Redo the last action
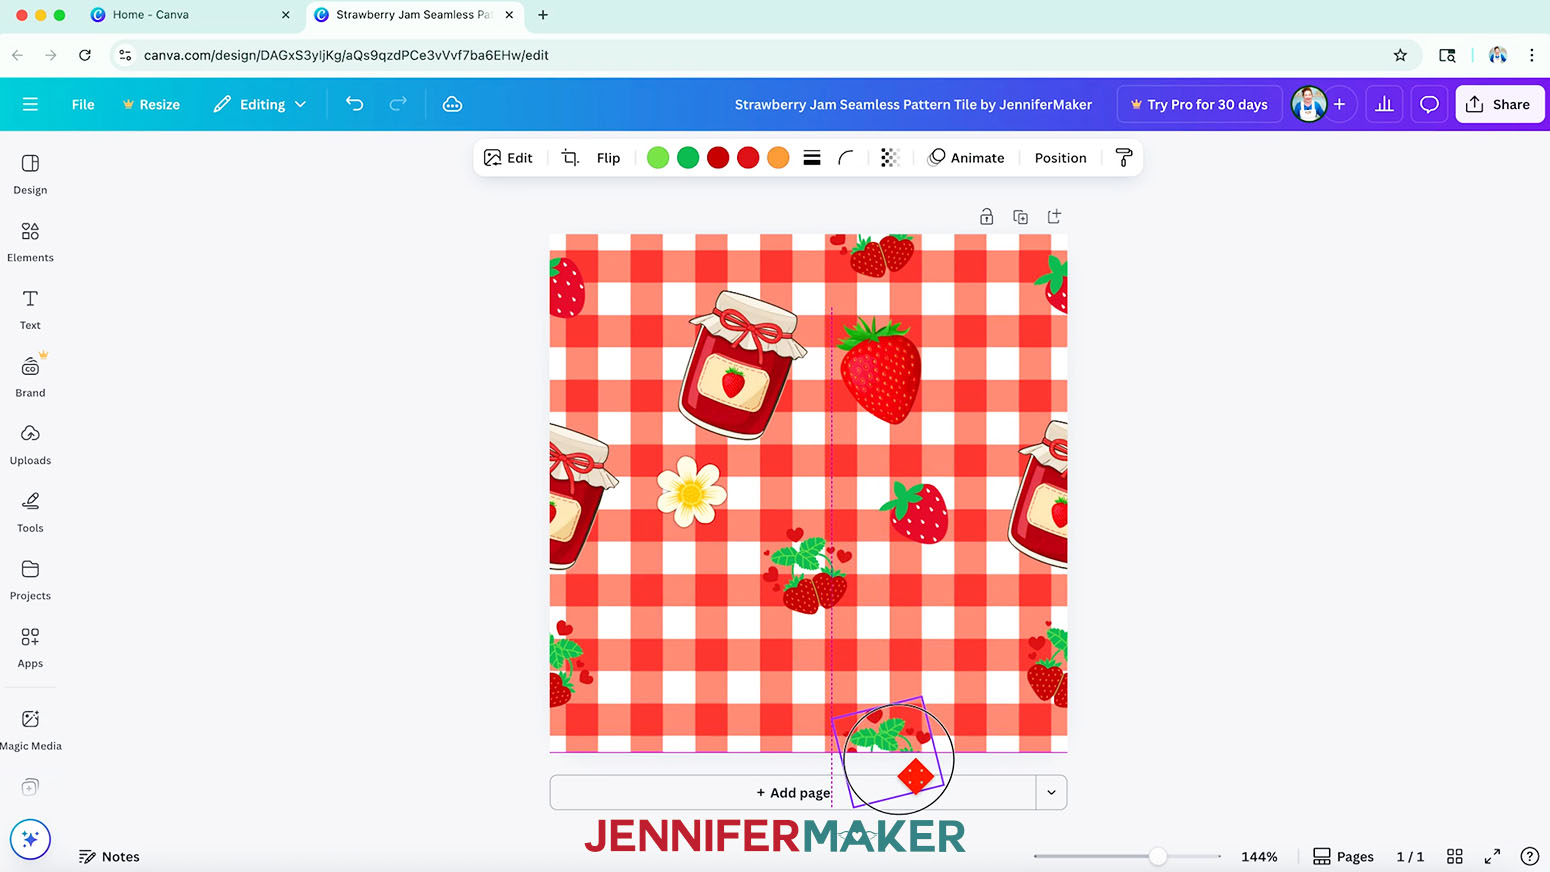Viewport: 1550px width, 872px height. [398, 104]
